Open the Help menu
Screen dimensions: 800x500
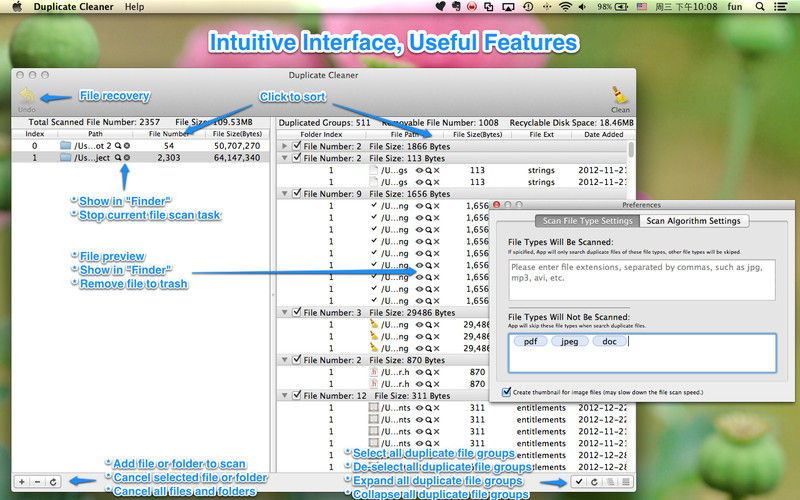point(135,7)
